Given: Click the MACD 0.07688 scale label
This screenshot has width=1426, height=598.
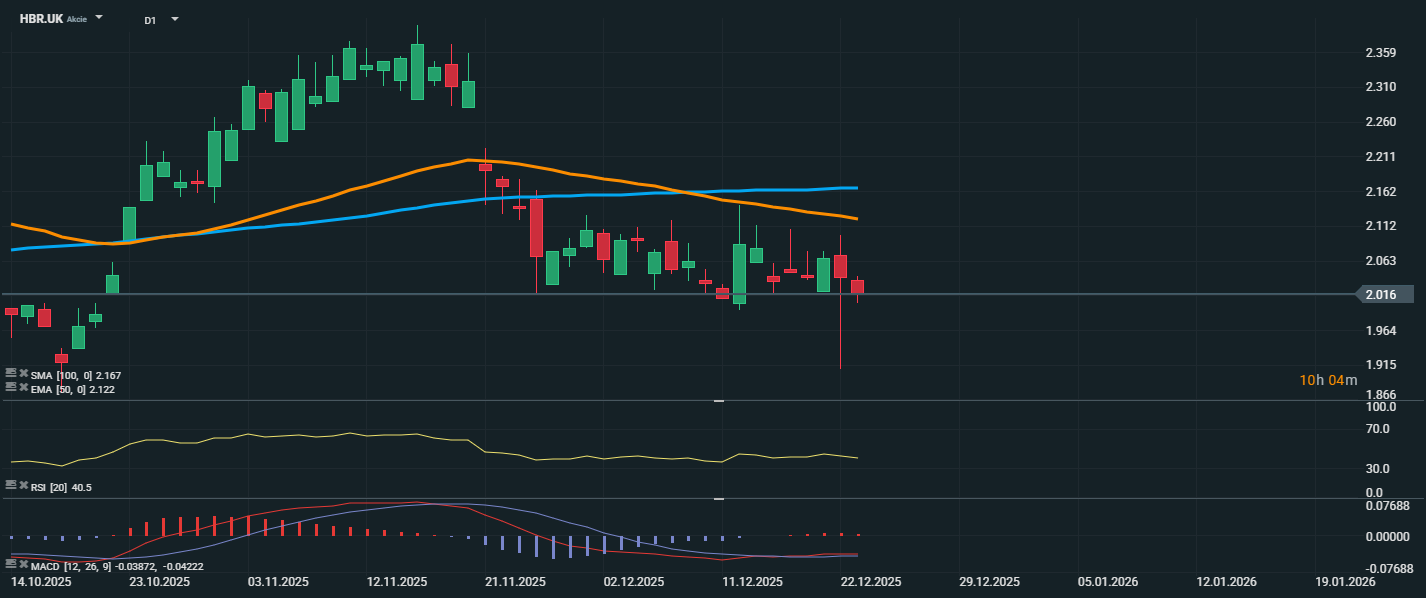Looking at the screenshot, I should click(x=1388, y=506).
